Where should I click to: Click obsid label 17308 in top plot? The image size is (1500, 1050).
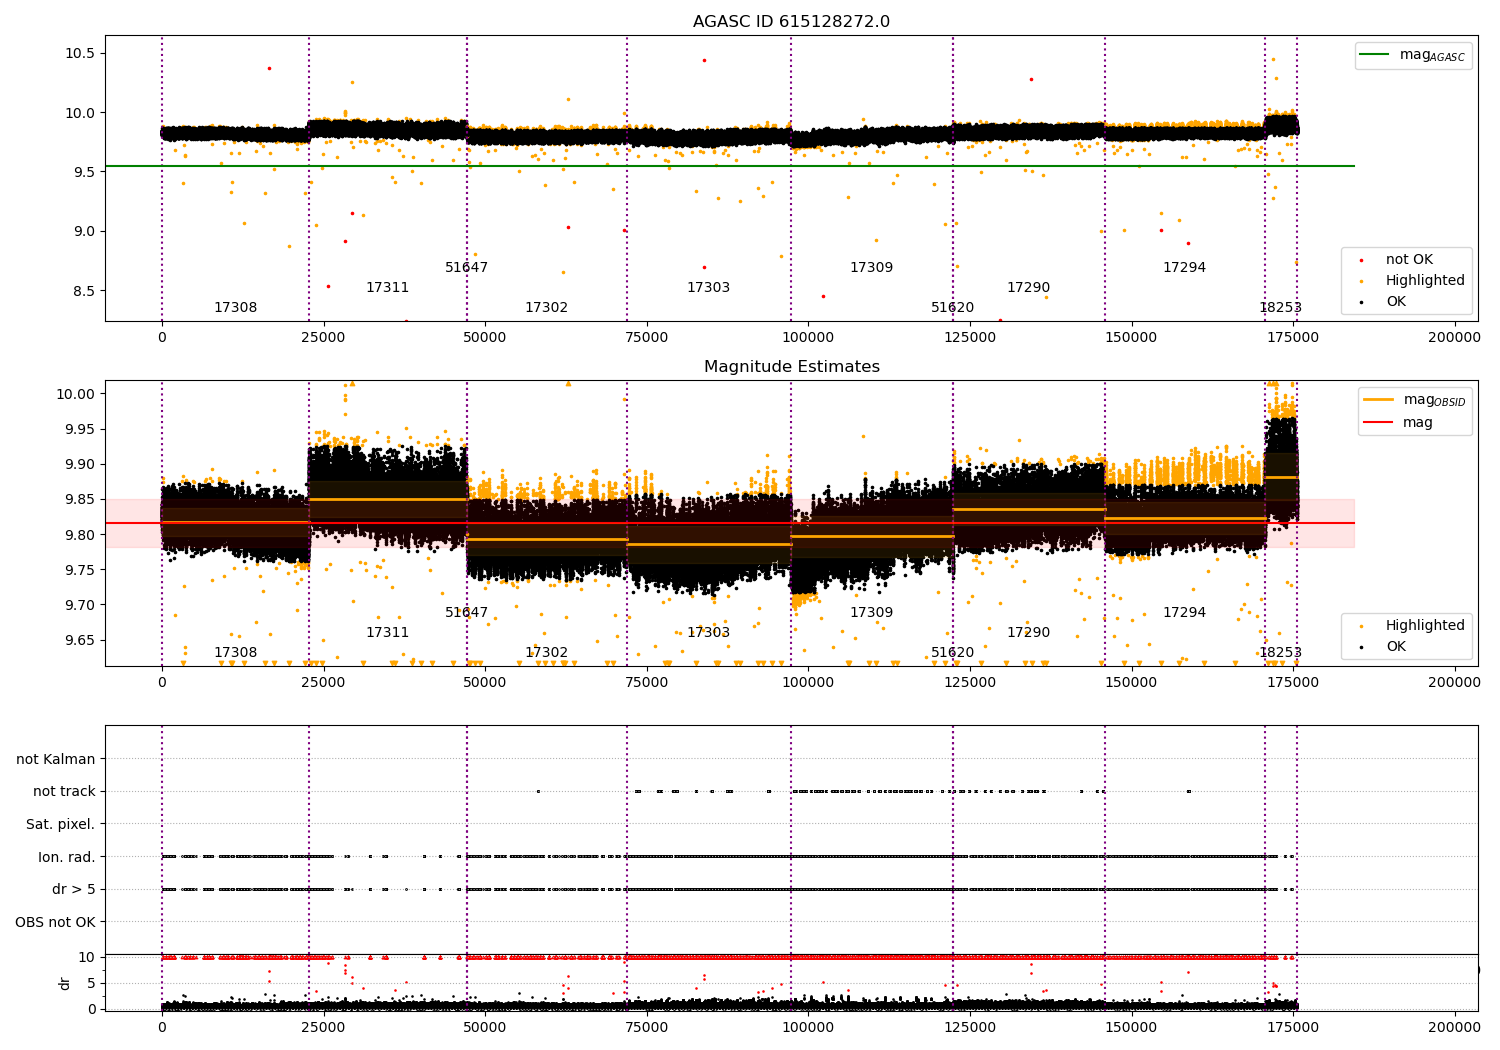point(235,308)
